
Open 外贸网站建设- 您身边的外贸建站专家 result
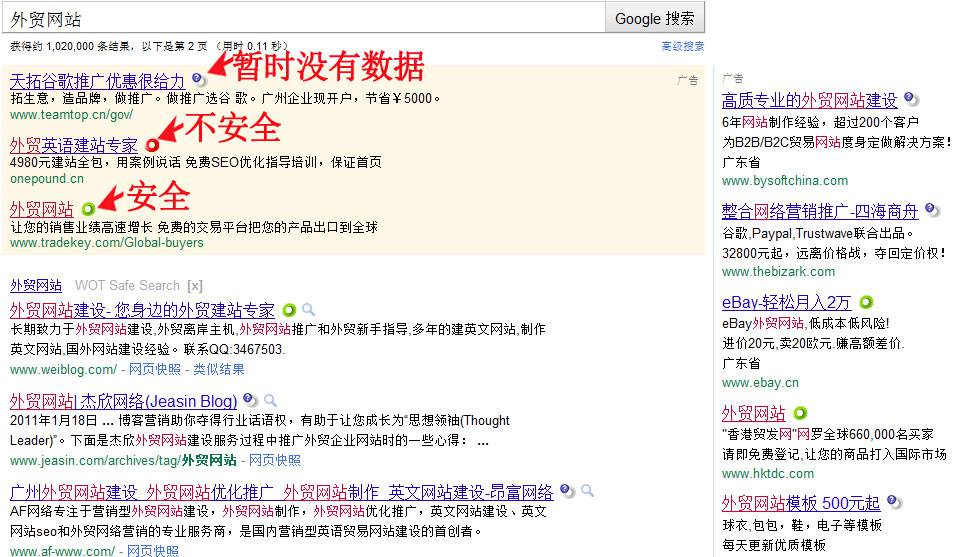(x=143, y=310)
